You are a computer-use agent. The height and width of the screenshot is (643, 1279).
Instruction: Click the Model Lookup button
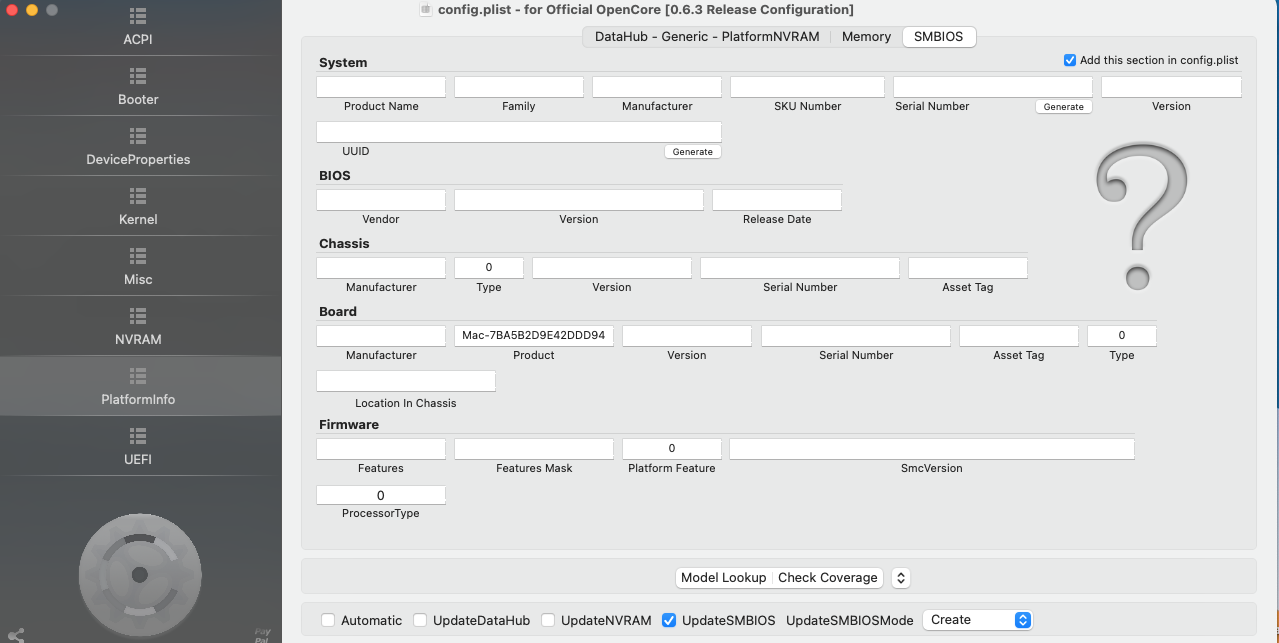point(724,578)
